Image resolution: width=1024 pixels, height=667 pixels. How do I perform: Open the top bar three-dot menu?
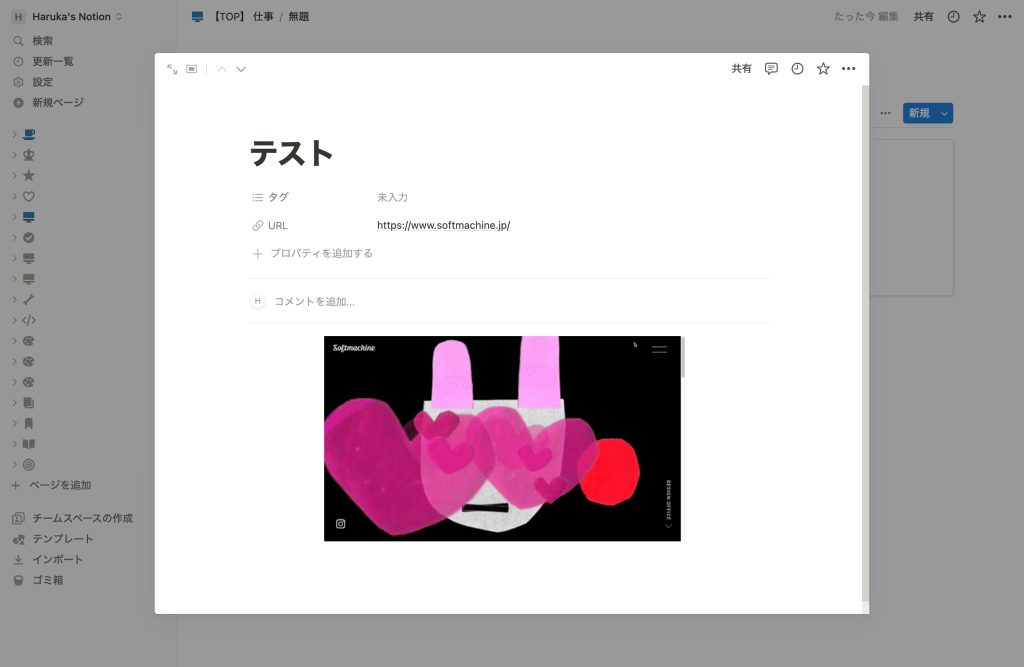point(1004,17)
